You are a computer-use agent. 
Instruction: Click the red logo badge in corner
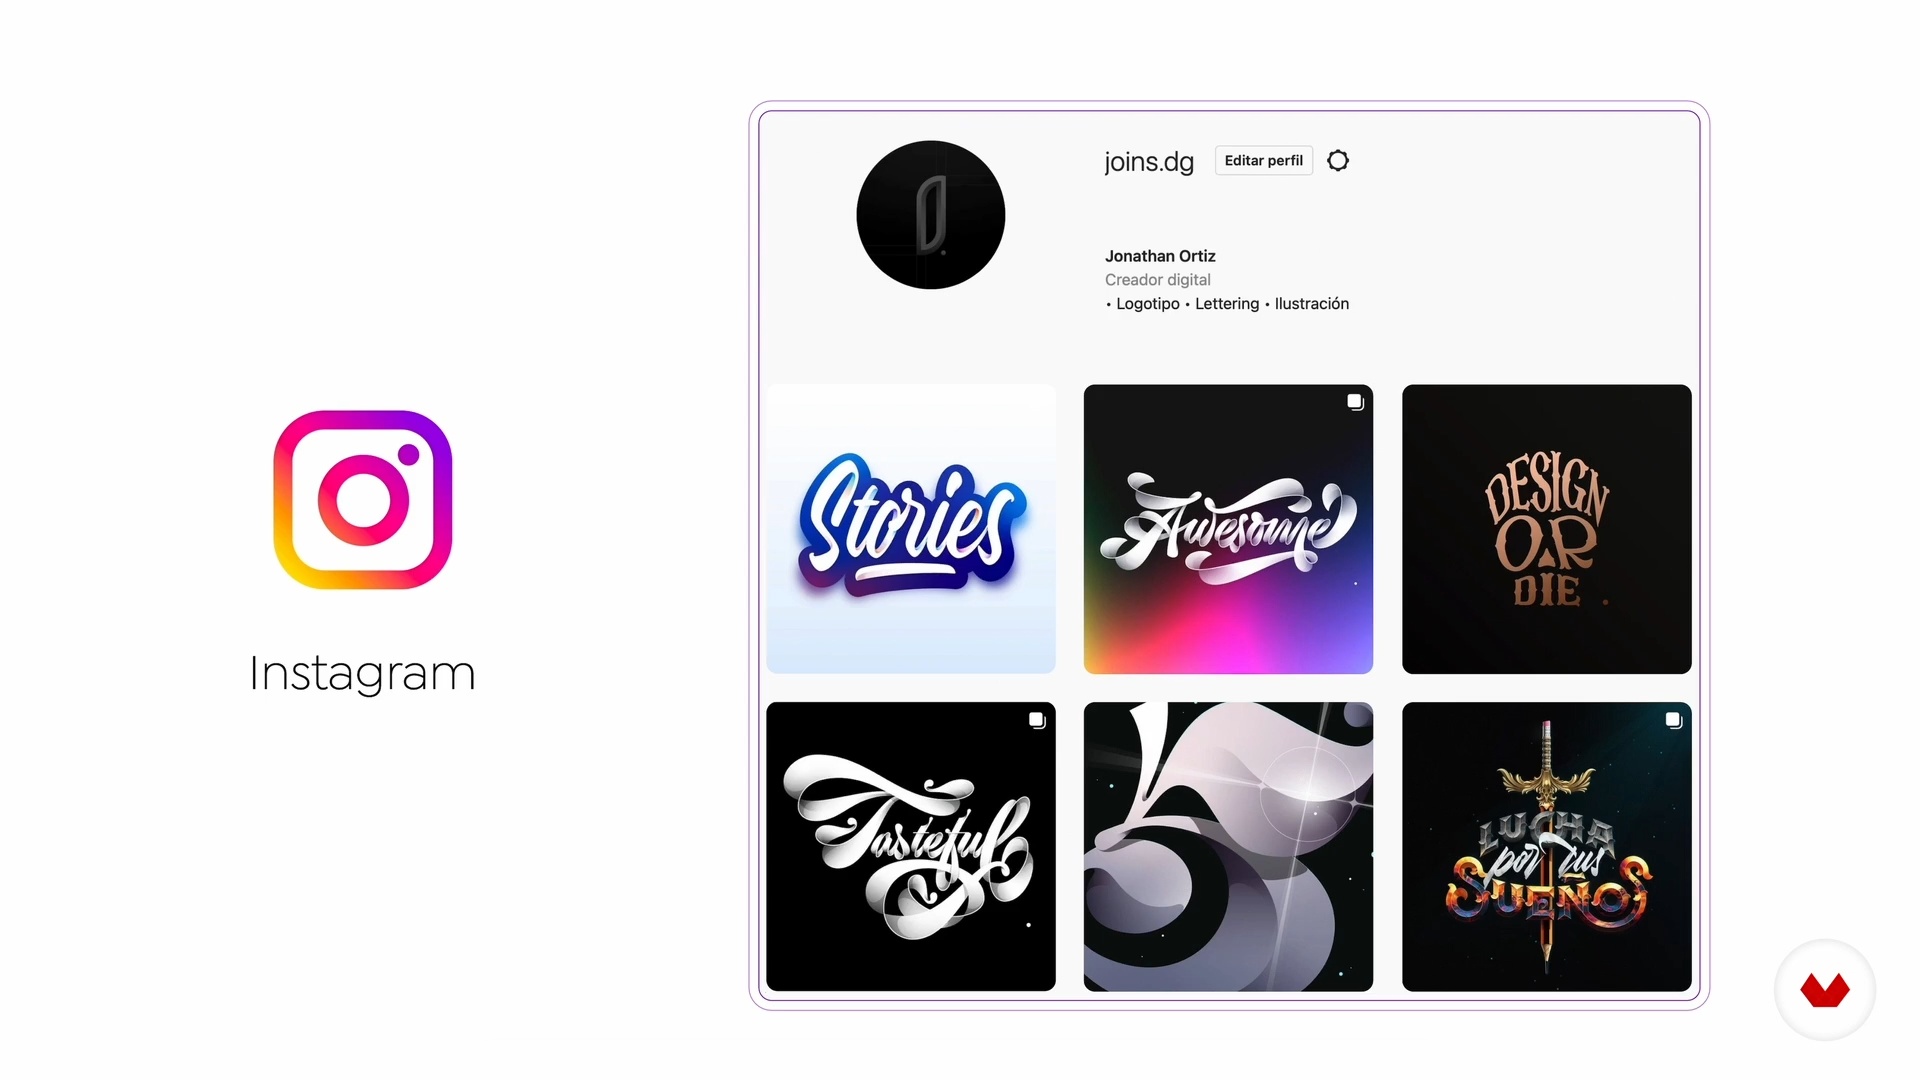pos(1825,990)
